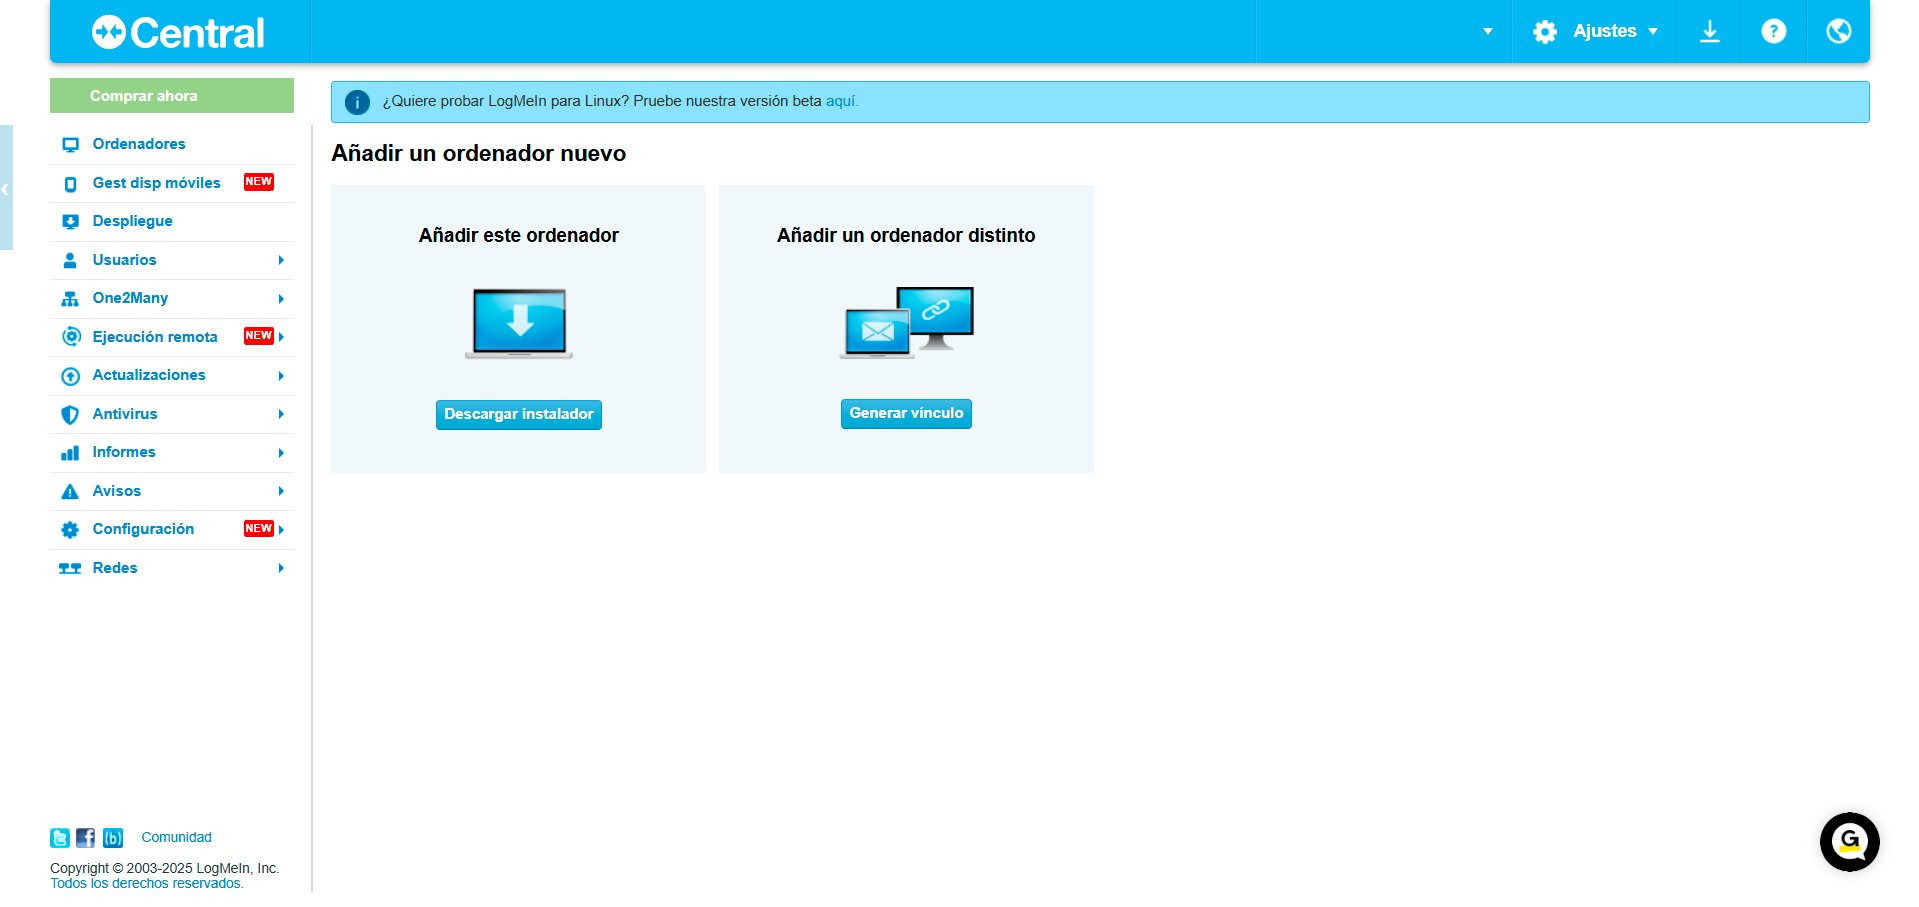
Task: Click the Central logo in the header
Action: point(176,31)
